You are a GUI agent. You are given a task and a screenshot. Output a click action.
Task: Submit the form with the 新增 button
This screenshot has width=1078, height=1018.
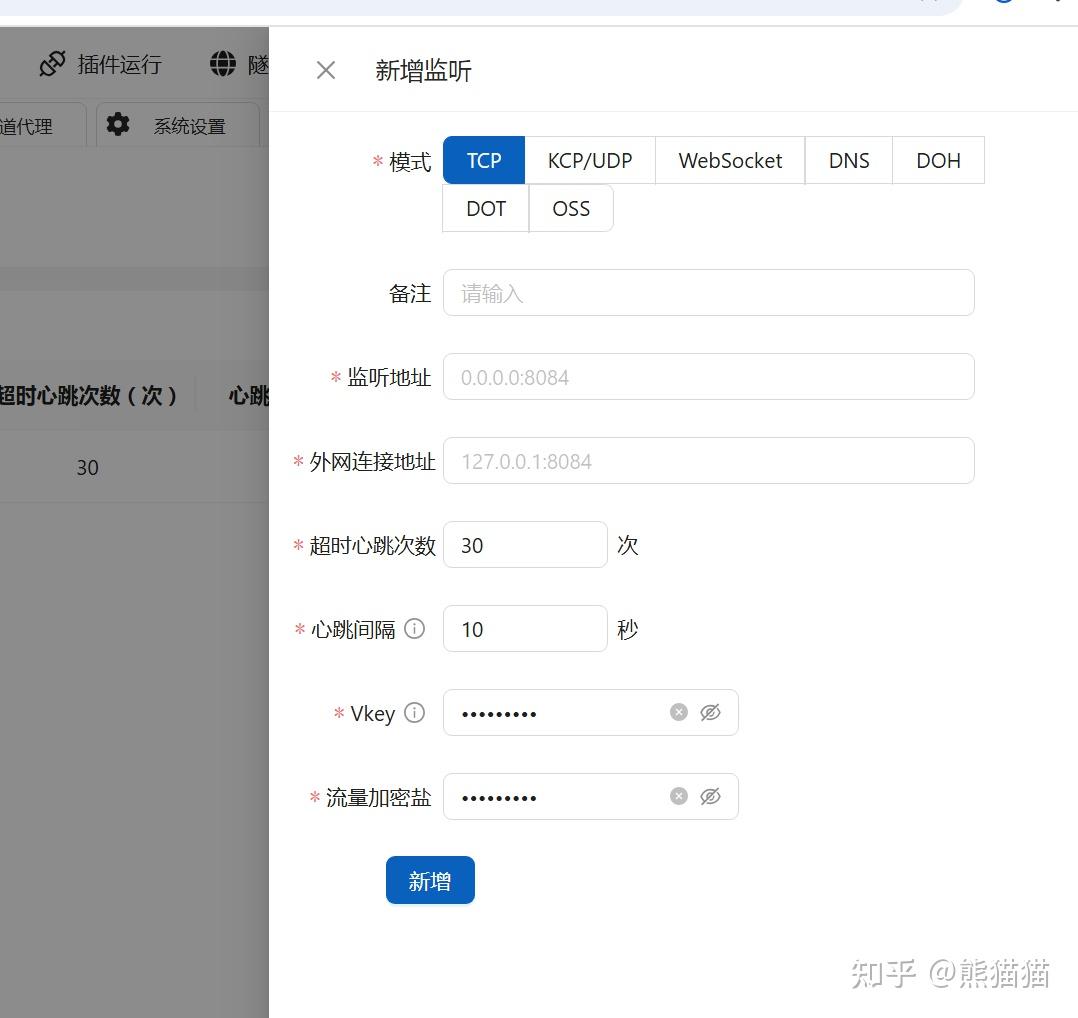tap(430, 880)
